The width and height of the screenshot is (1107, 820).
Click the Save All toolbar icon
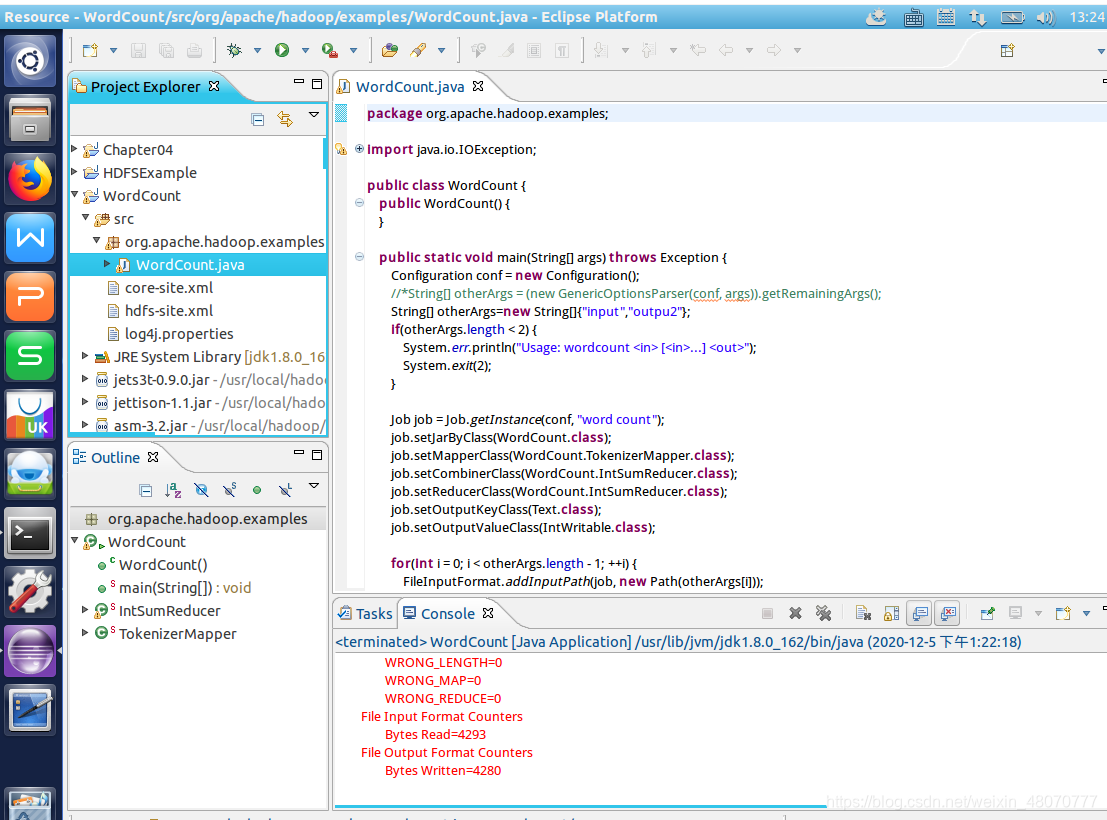click(x=167, y=50)
